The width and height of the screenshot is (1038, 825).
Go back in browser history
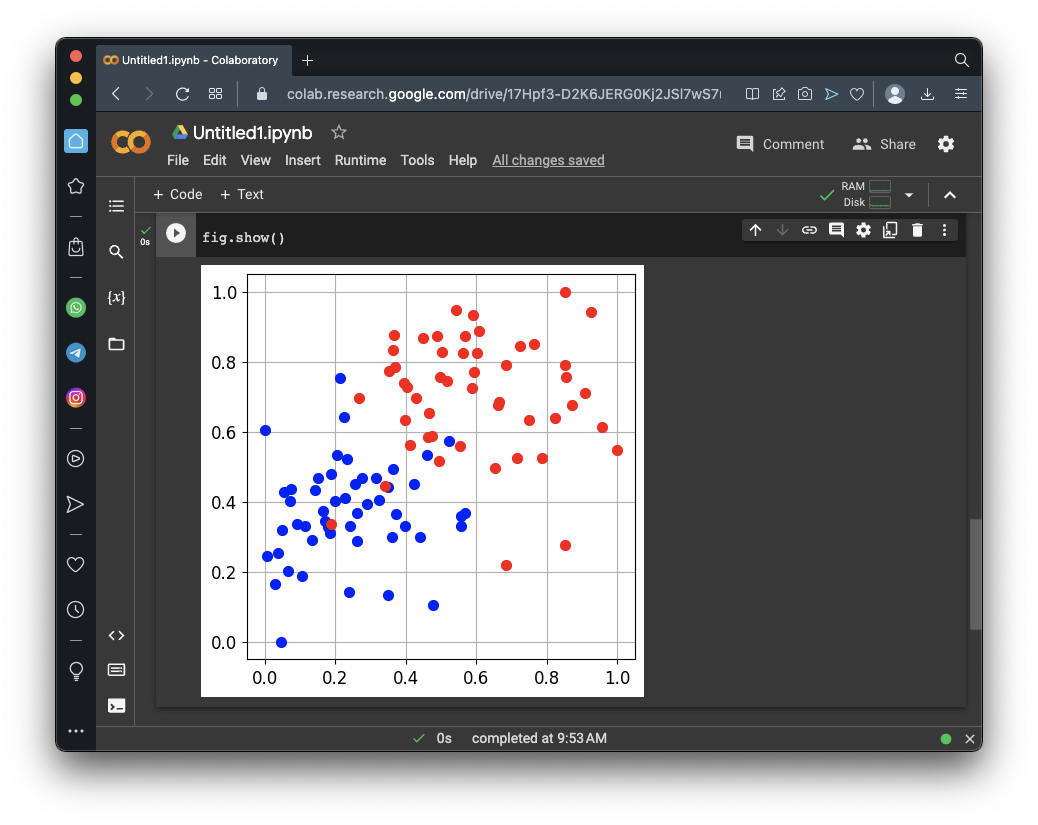(117, 94)
